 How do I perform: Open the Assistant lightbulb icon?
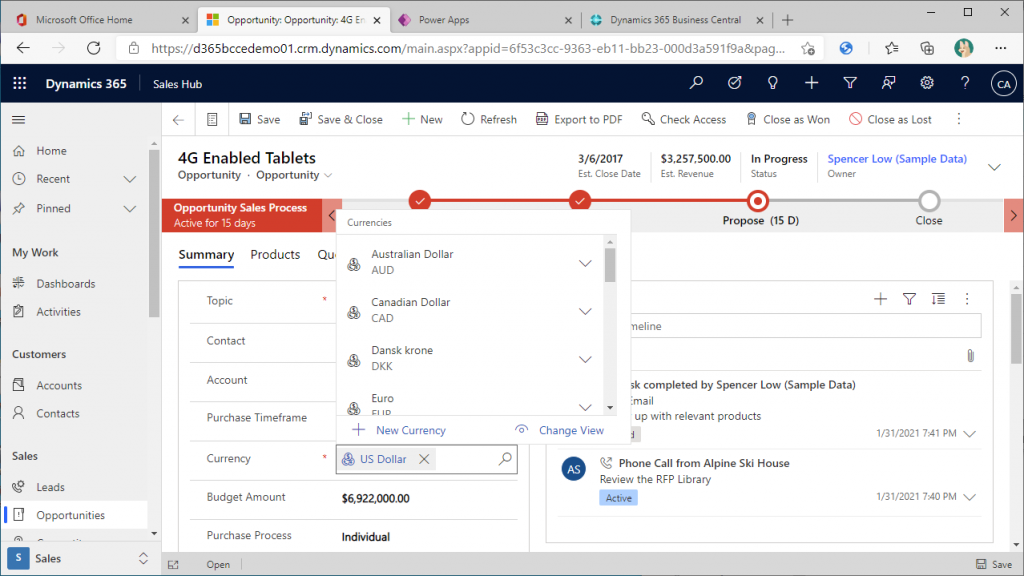tap(773, 83)
